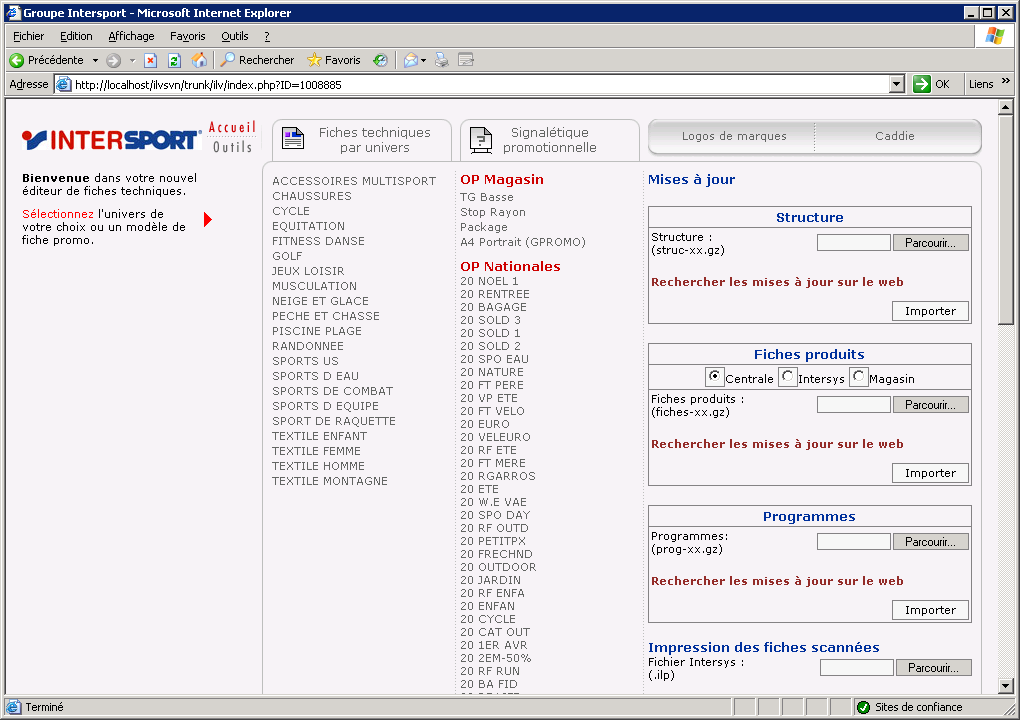1020x720 pixels.
Task: Open the CHAUSSURES universe link
Action: click(x=312, y=196)
